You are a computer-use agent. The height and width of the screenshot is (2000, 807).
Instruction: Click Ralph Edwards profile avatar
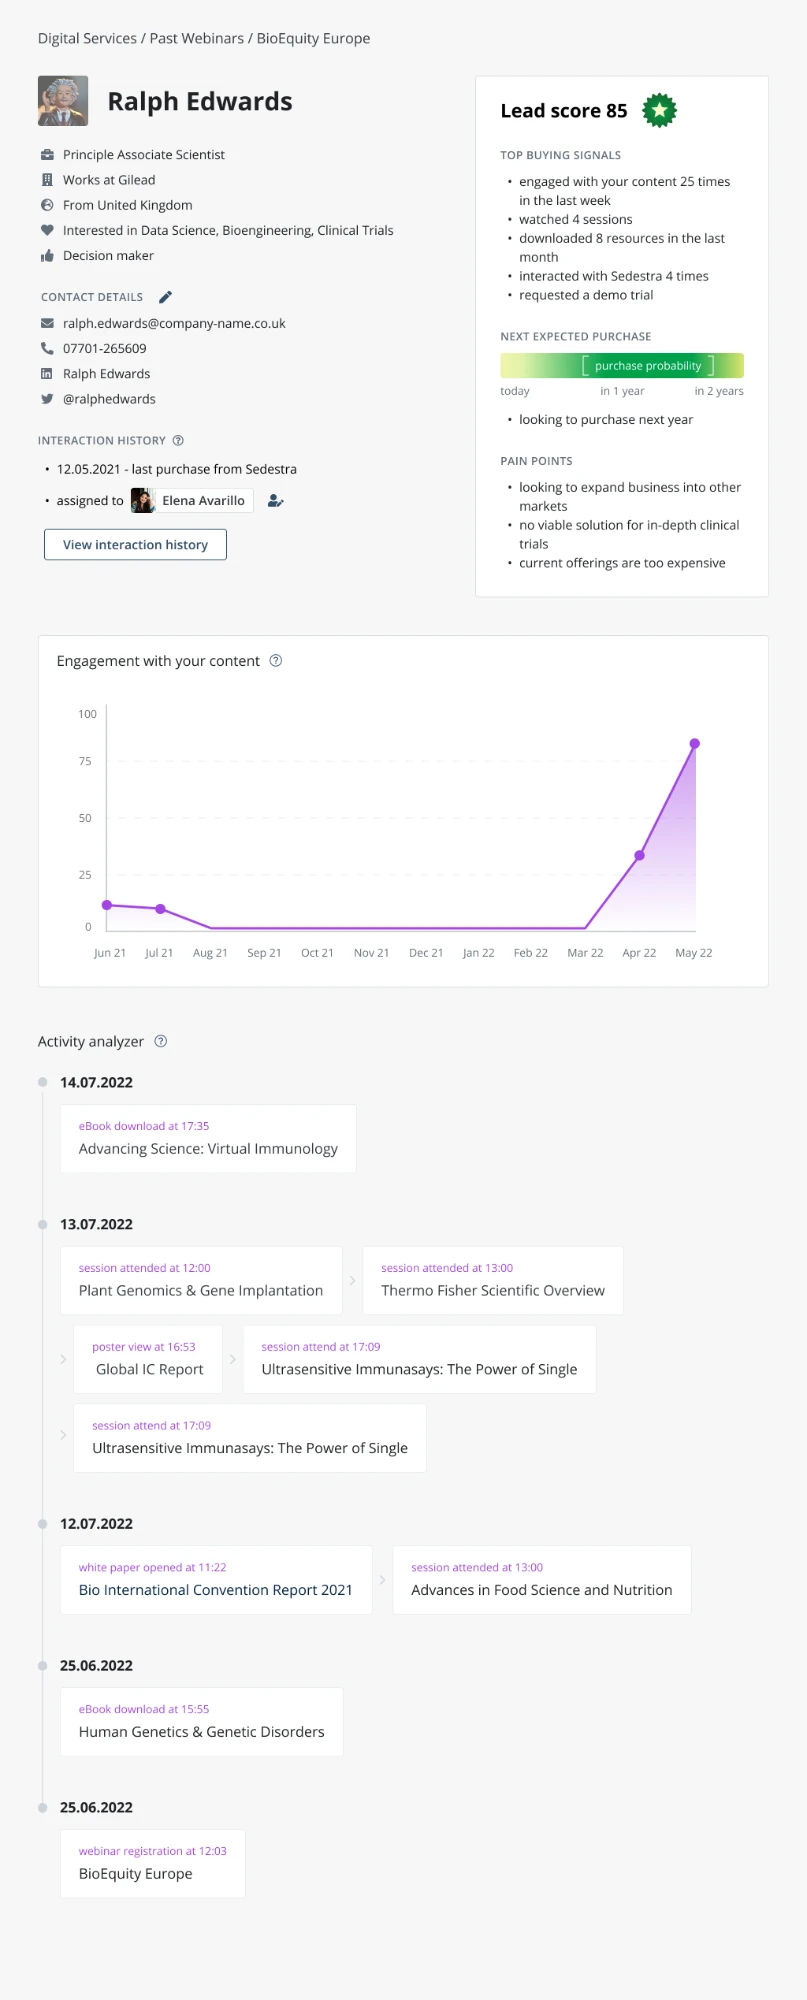63,101
